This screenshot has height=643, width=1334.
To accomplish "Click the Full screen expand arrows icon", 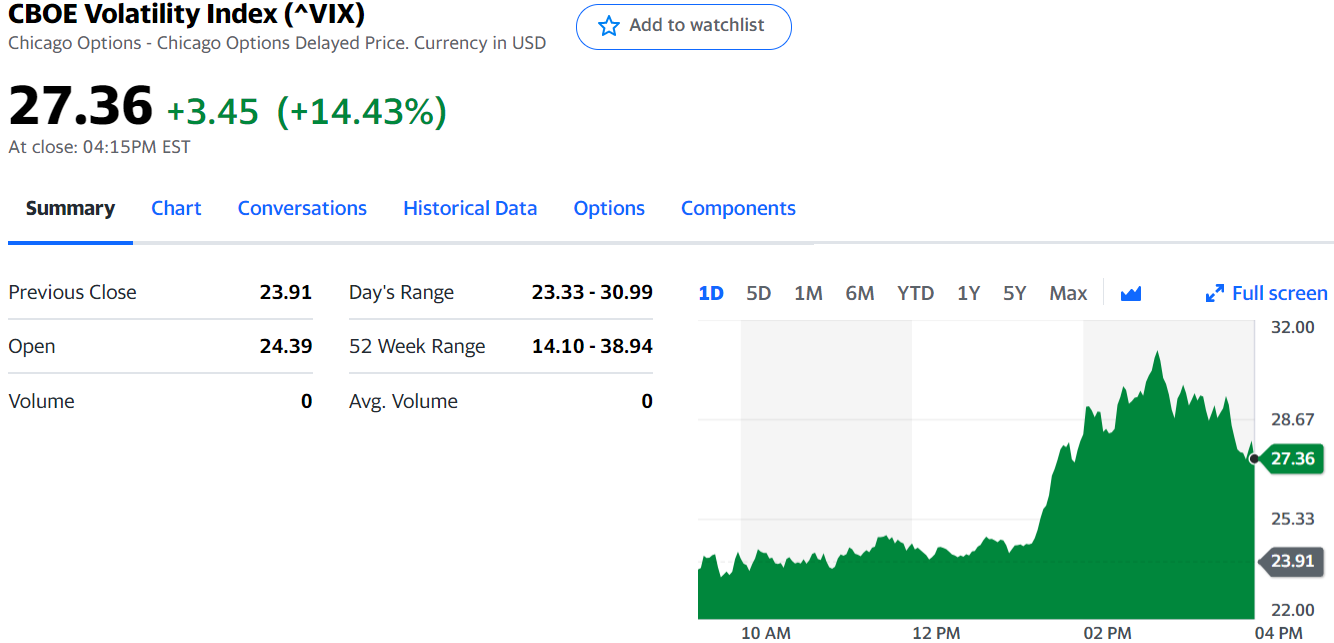I will pyautogui.click(x=1215, y=293).
